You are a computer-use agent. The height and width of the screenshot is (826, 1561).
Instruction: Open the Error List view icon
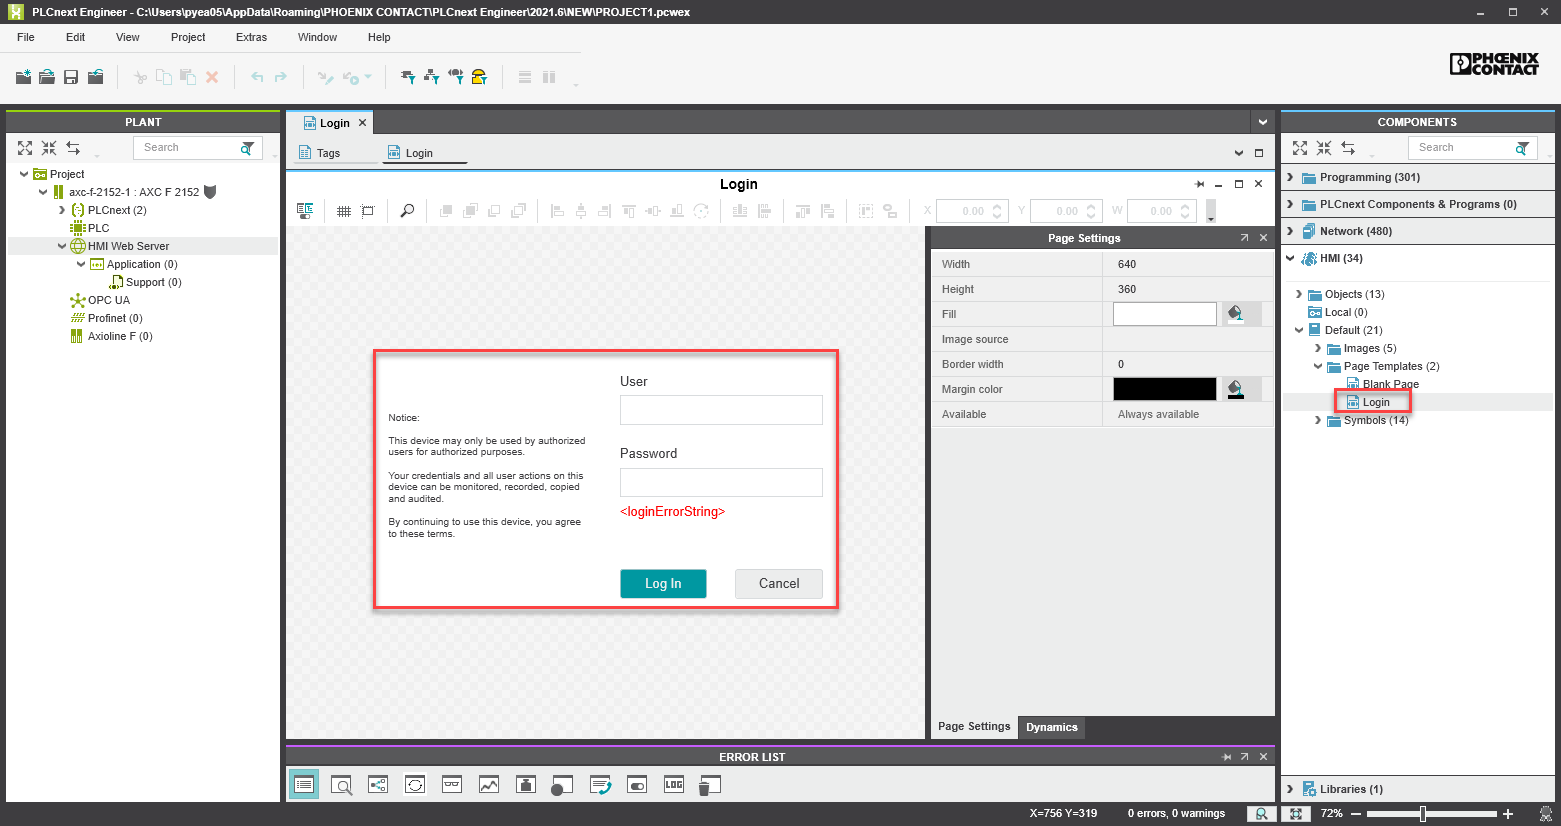(304, 785)
